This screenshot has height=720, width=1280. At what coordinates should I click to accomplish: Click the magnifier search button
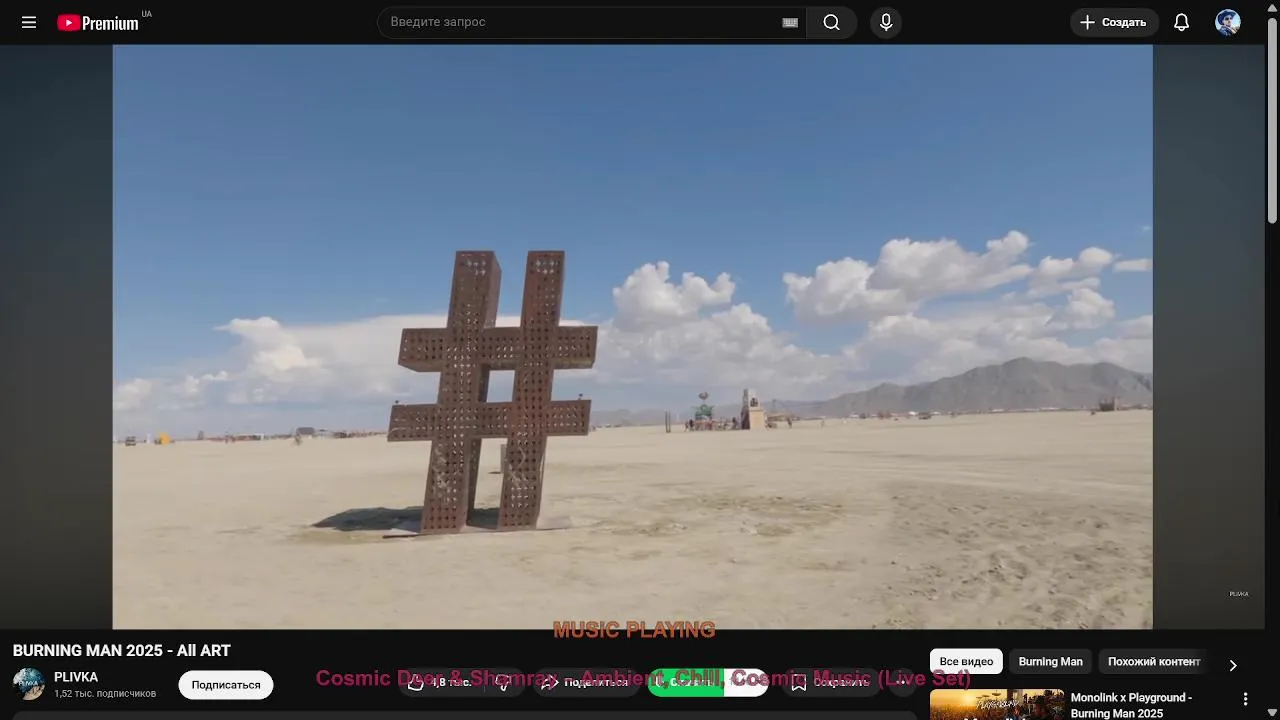[x=831, y=22]
